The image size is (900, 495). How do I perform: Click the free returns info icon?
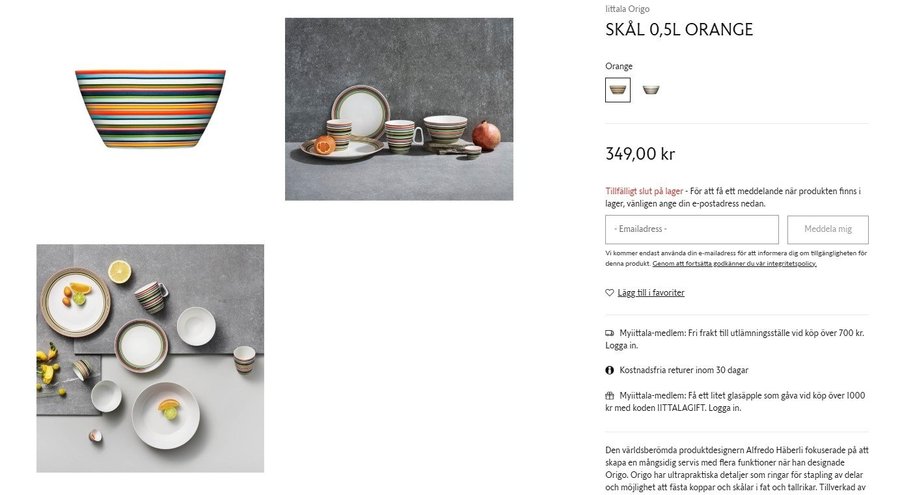click(610, 370)
